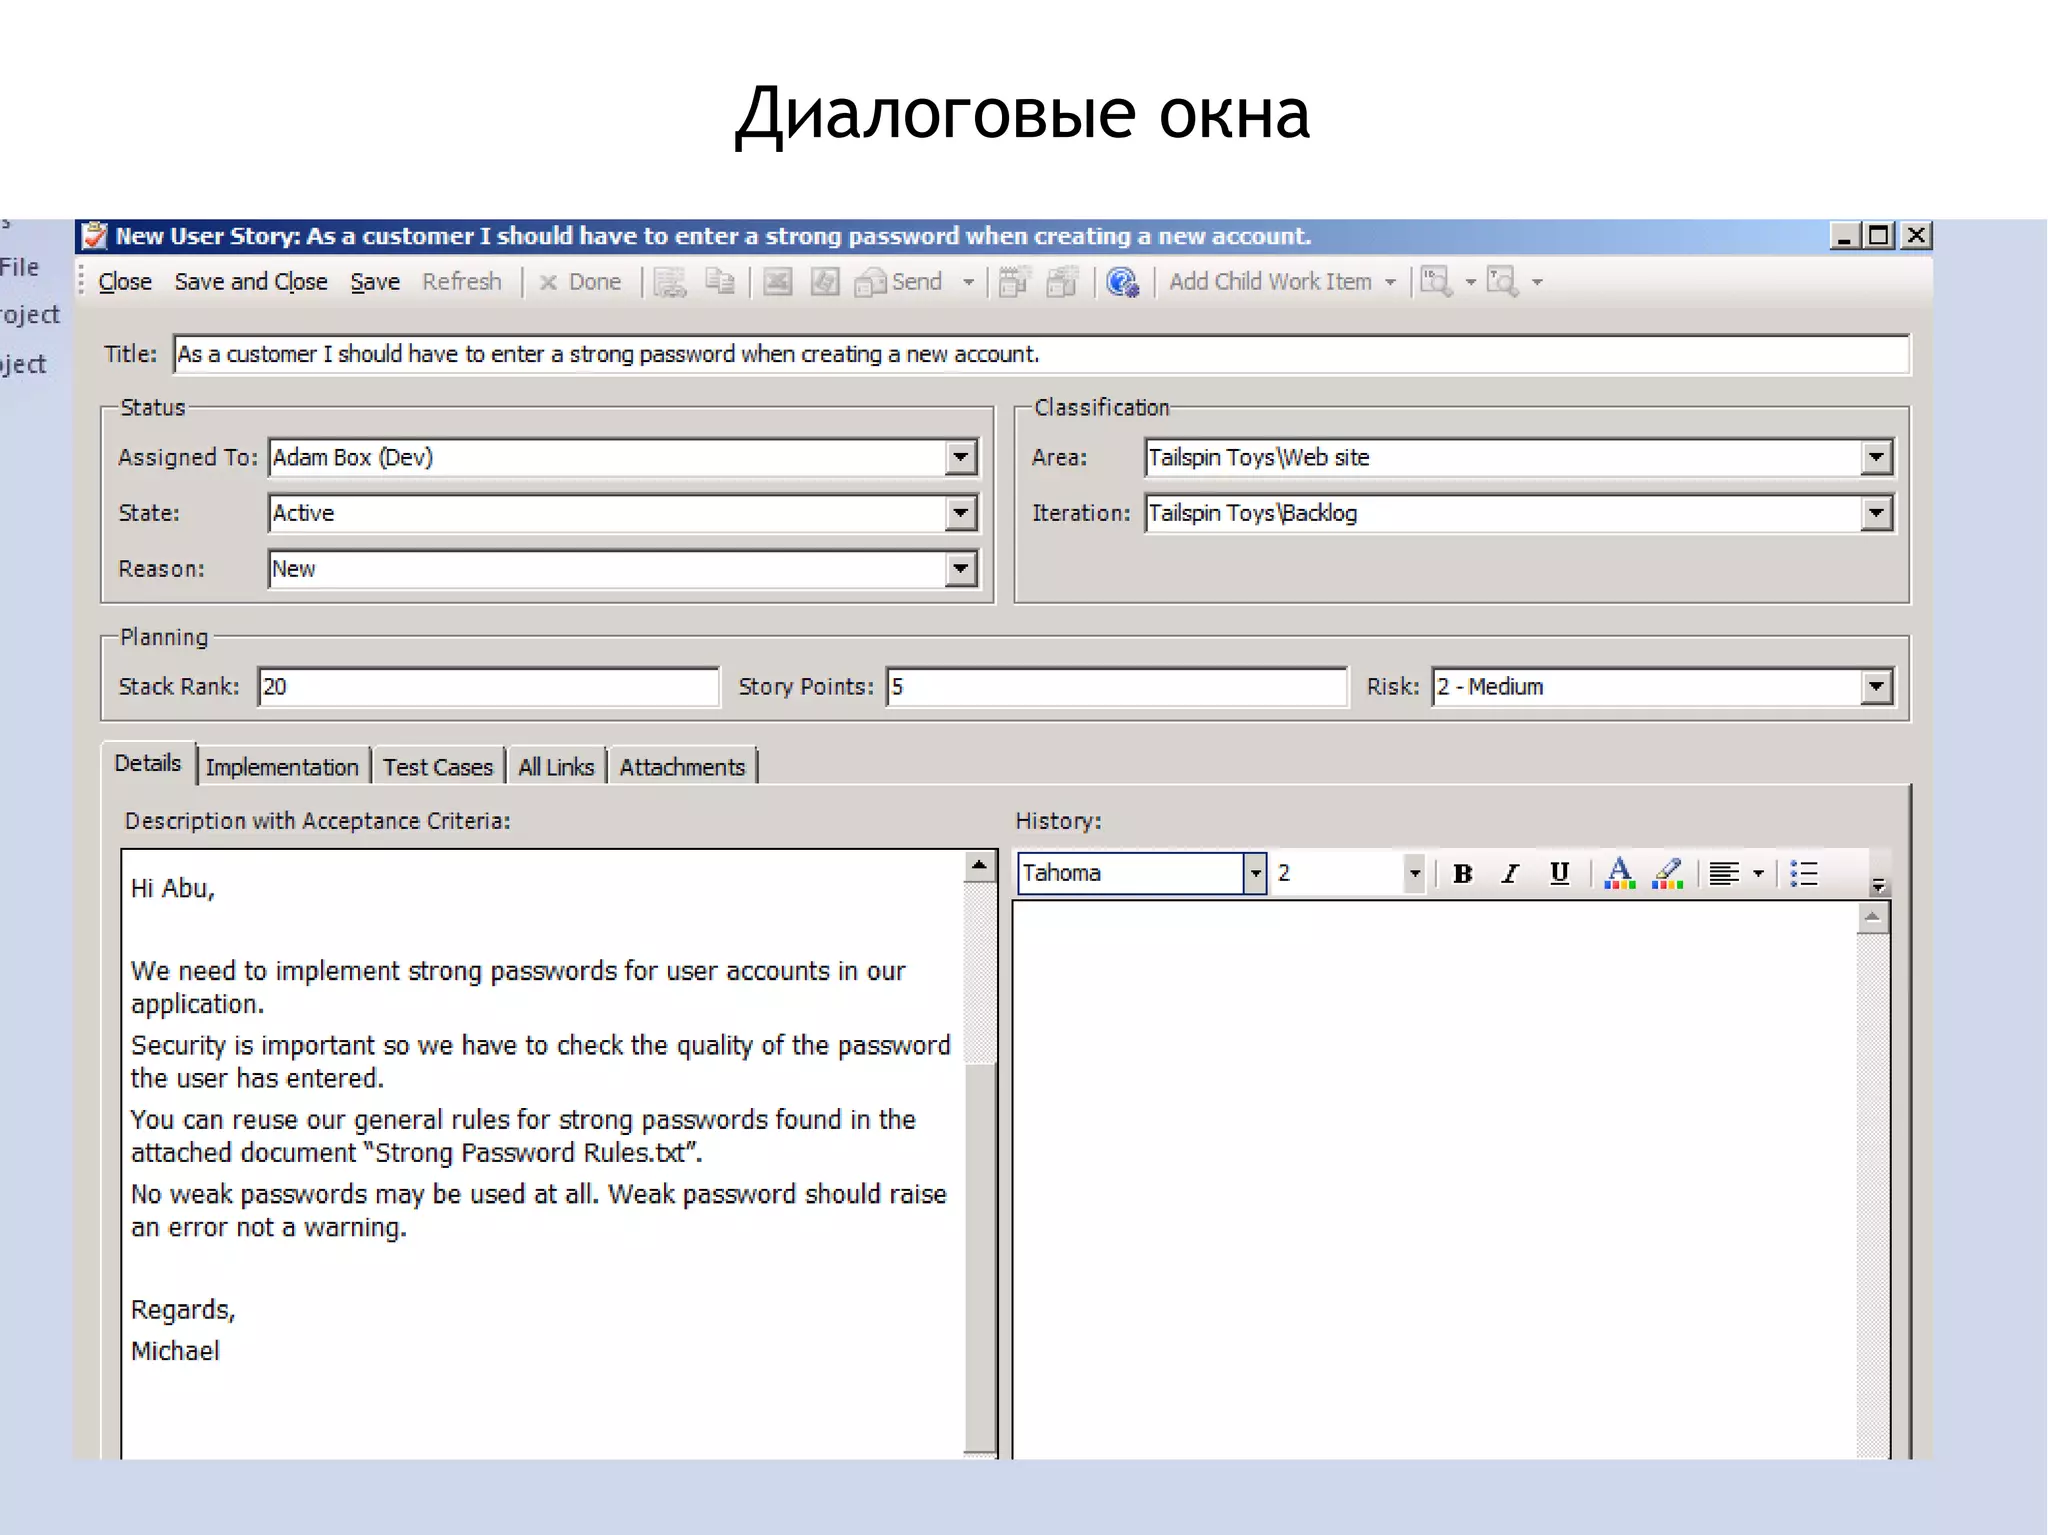
Task: Click into the Title text field
Action: click(x=1041, y=354)
